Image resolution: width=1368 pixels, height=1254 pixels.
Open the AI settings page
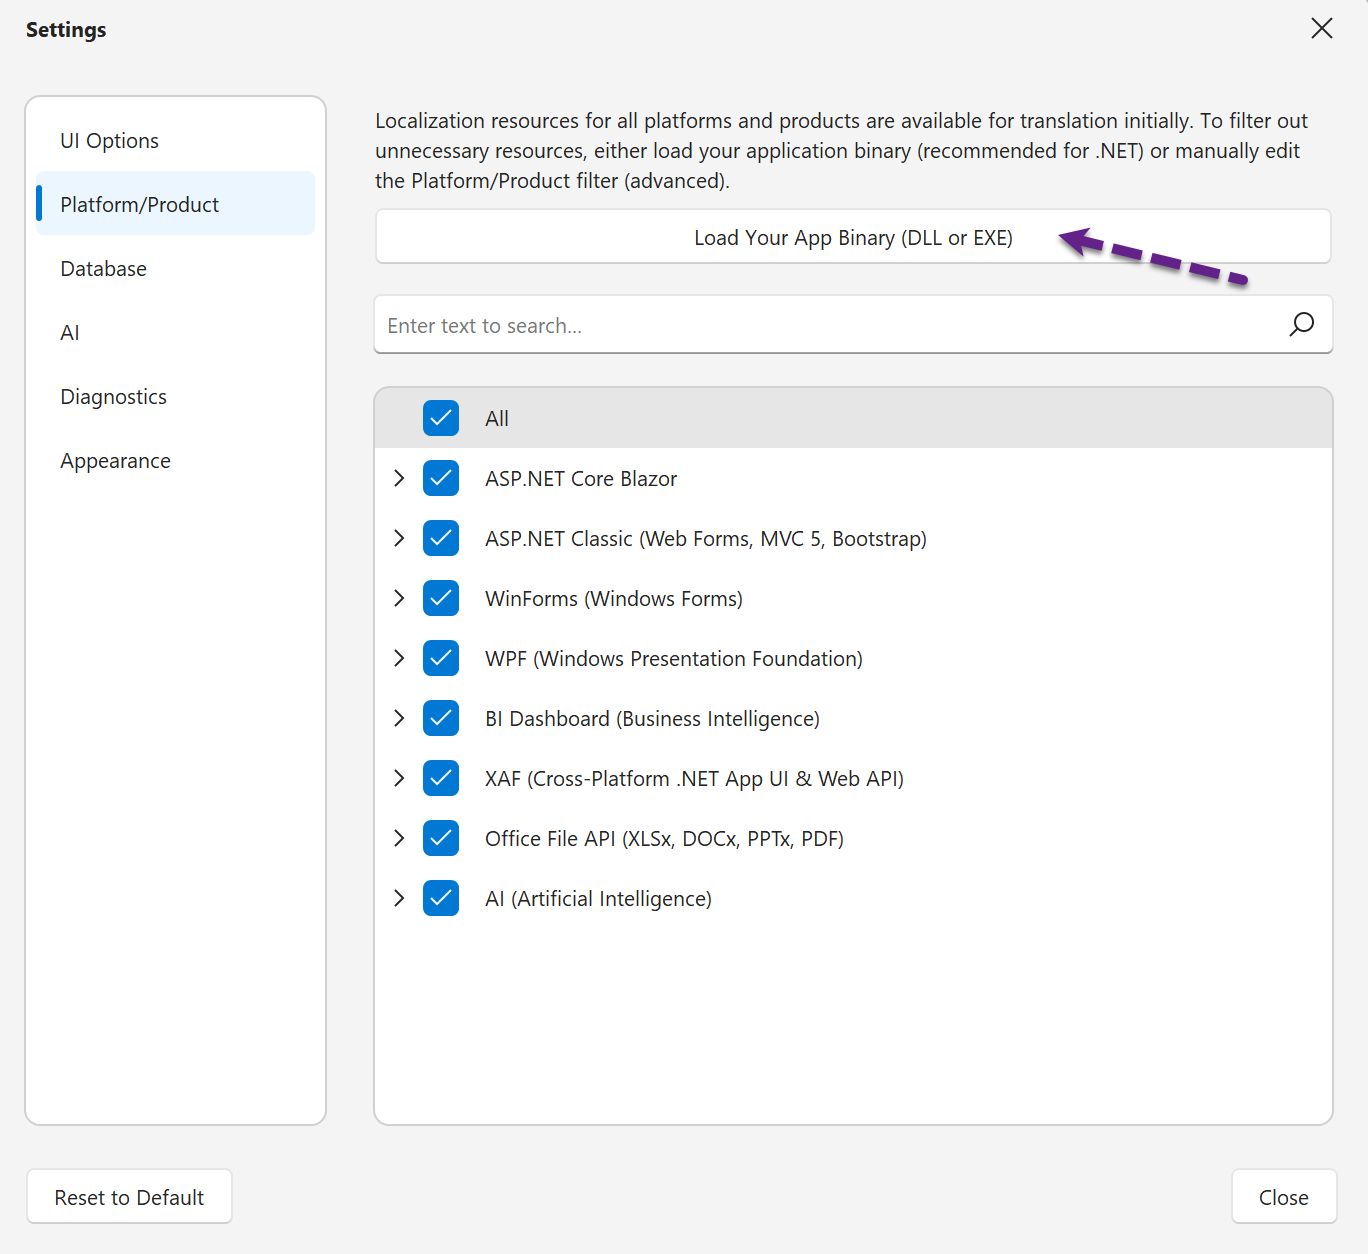coord(175,332)
